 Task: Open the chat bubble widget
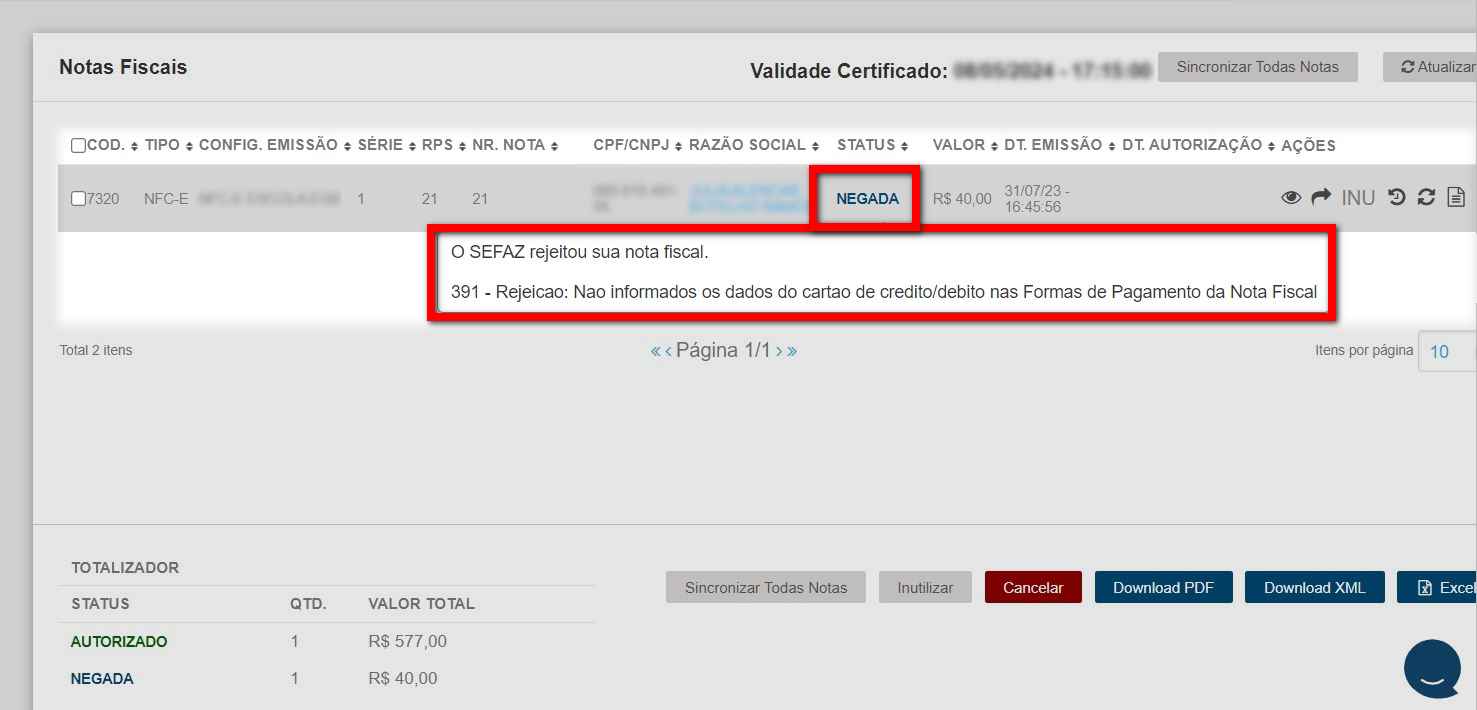pos(1432,669)
